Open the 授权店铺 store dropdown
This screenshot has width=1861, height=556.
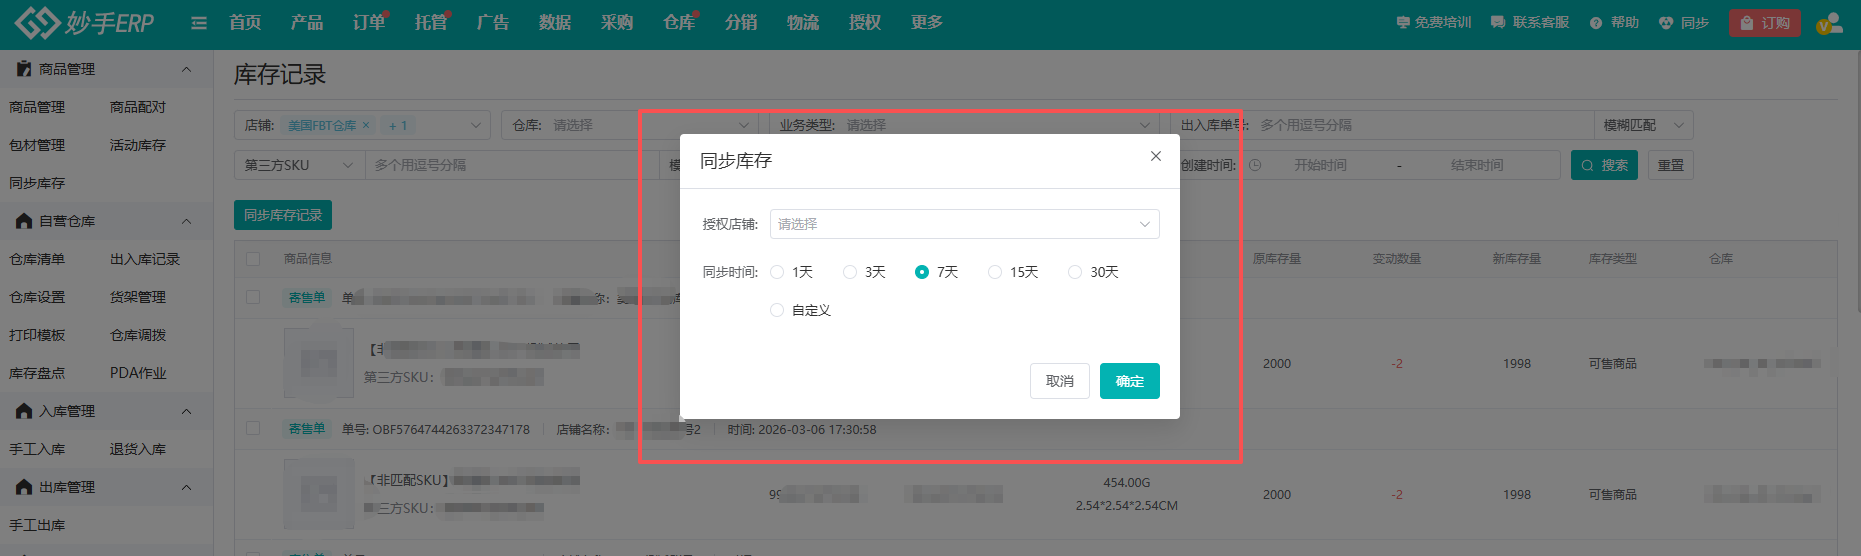(964, 224)
